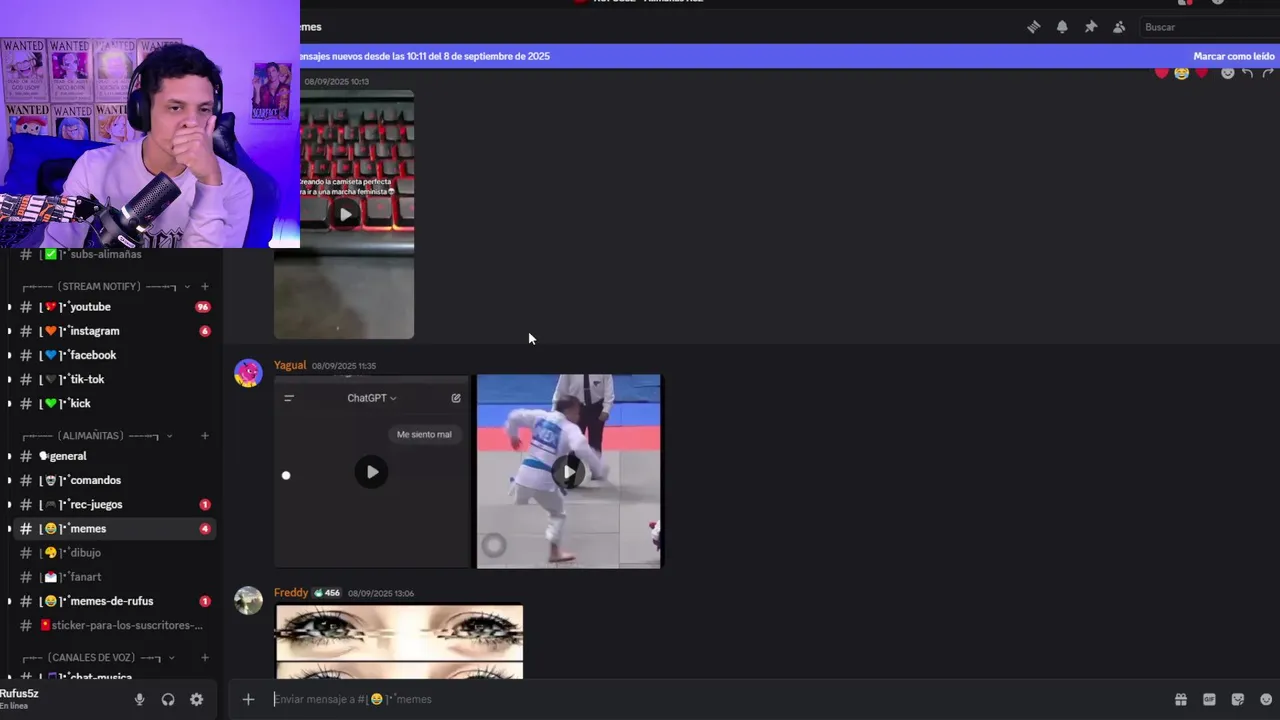Expand threads arrow beside instagram channel
Viewport: 1280px width, 720px height.
pyautogui.click(x=9, y=331)
